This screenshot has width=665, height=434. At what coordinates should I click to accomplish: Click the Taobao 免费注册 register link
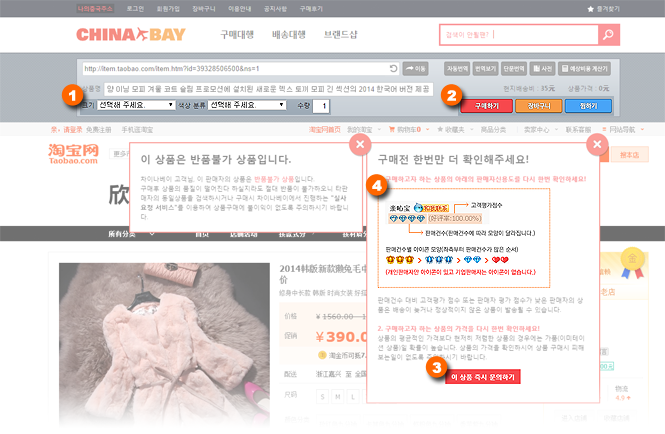click(x=98, y=129)
